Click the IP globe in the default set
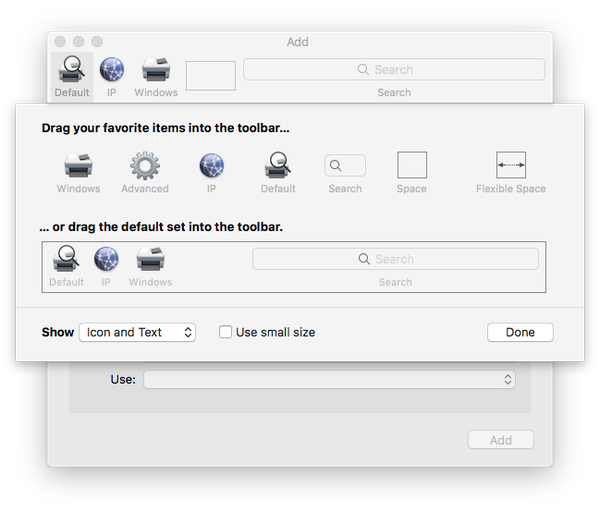This screenshot has width=600, height=513. (106, 260)
